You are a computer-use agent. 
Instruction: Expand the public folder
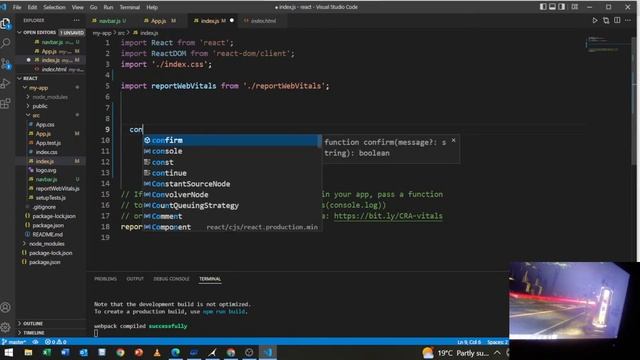click(x=40, y=106)
